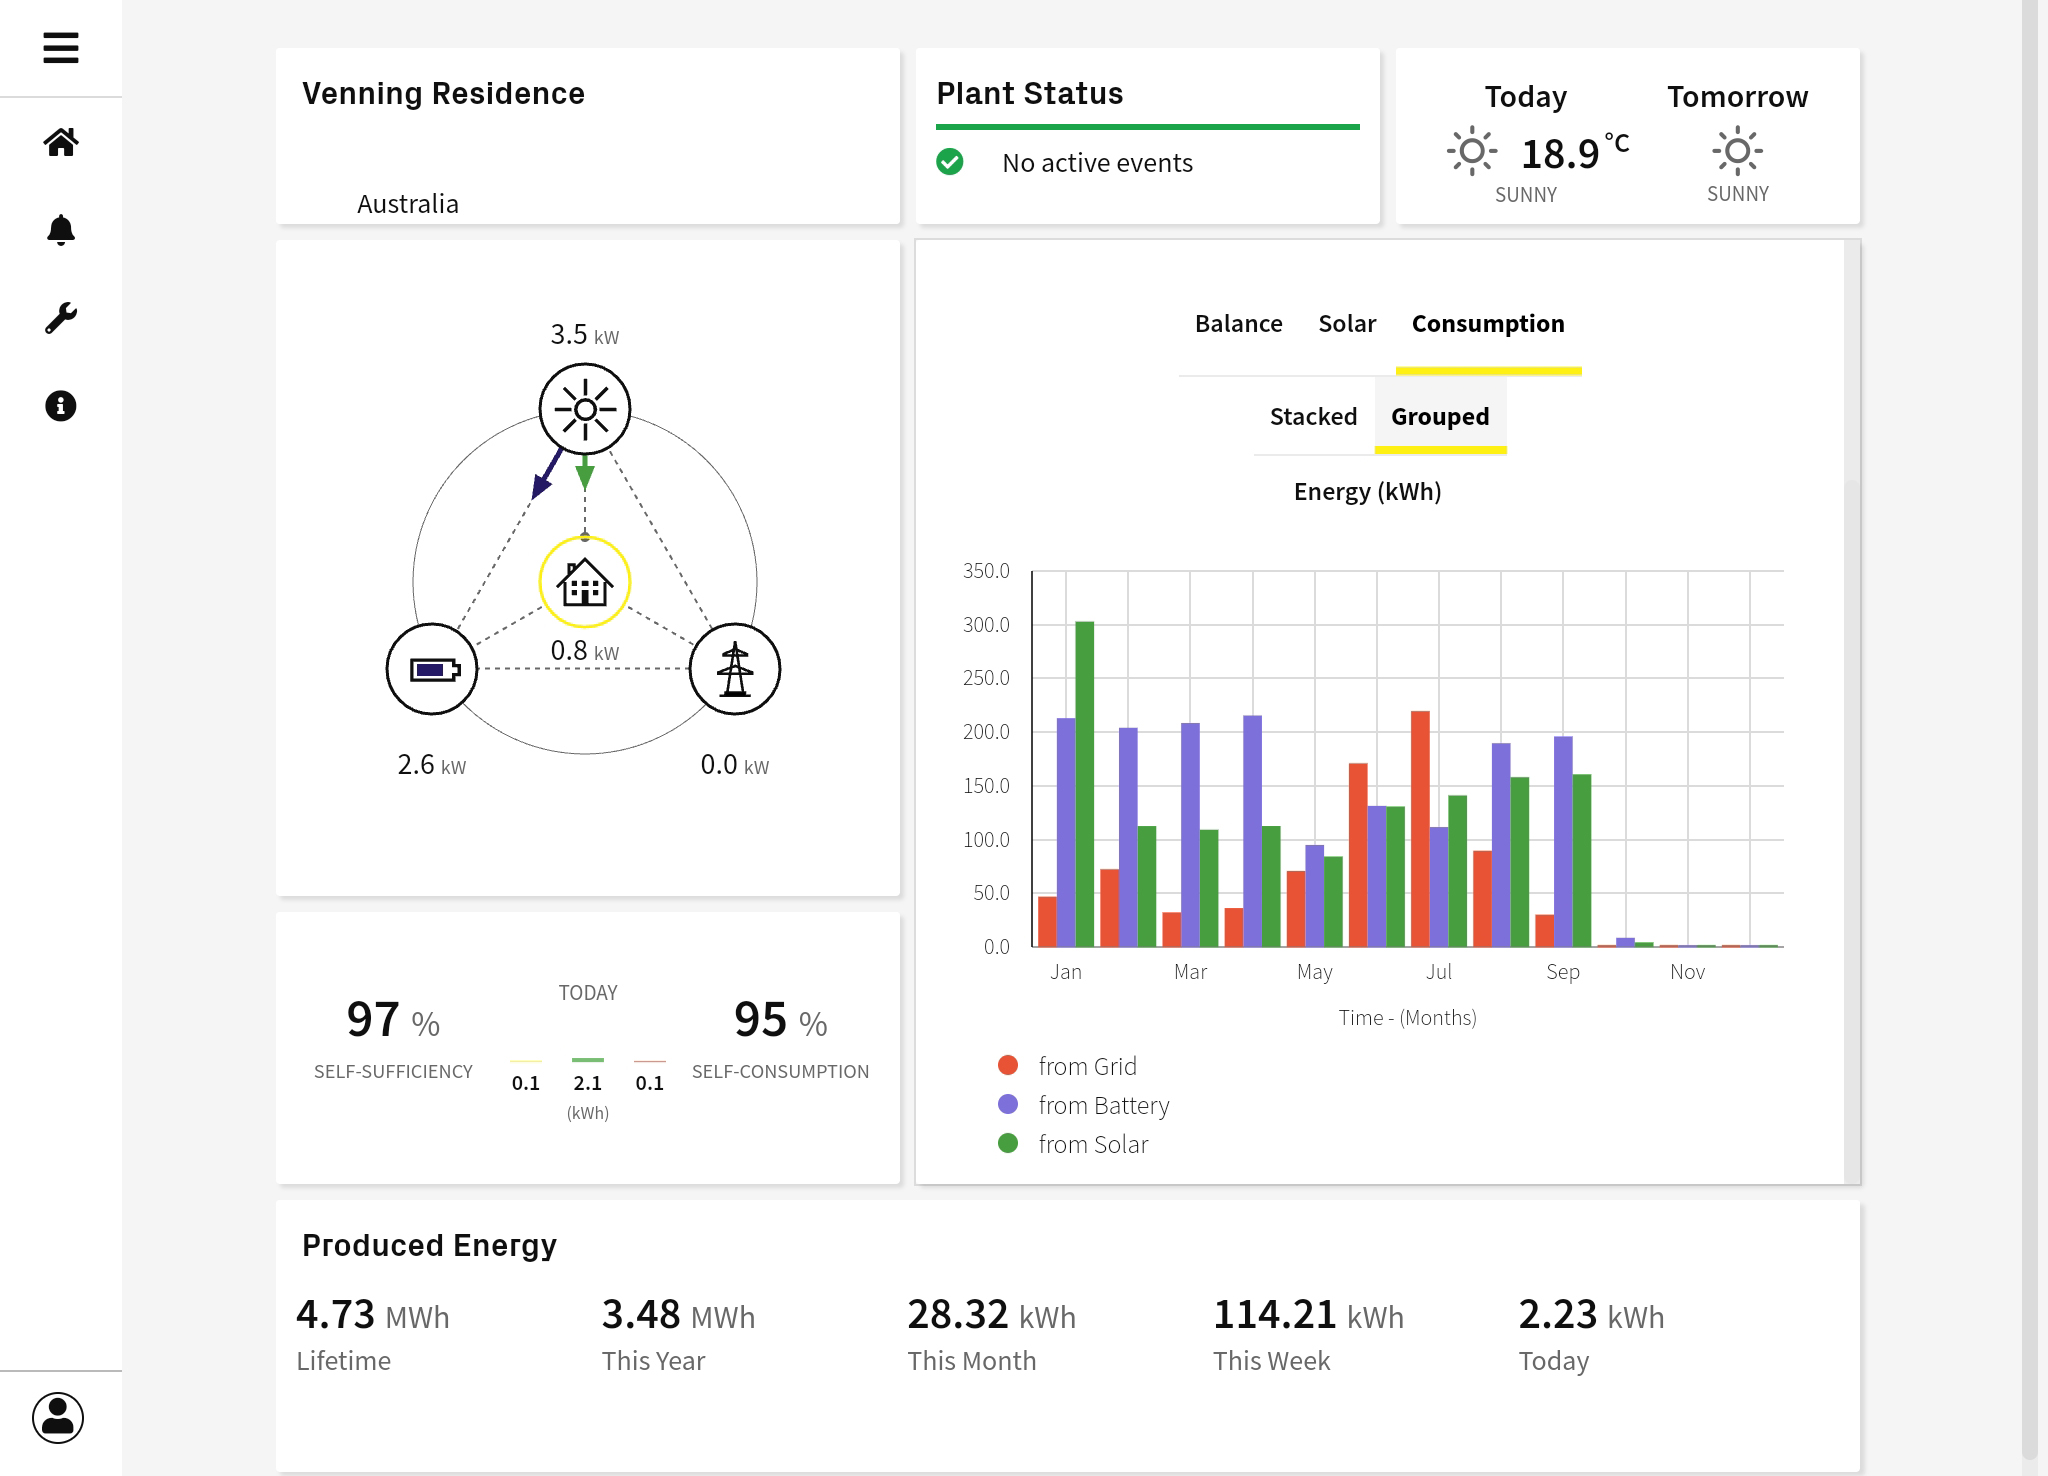Click the 2.1 kWh today value

(x=588, y=1083)
